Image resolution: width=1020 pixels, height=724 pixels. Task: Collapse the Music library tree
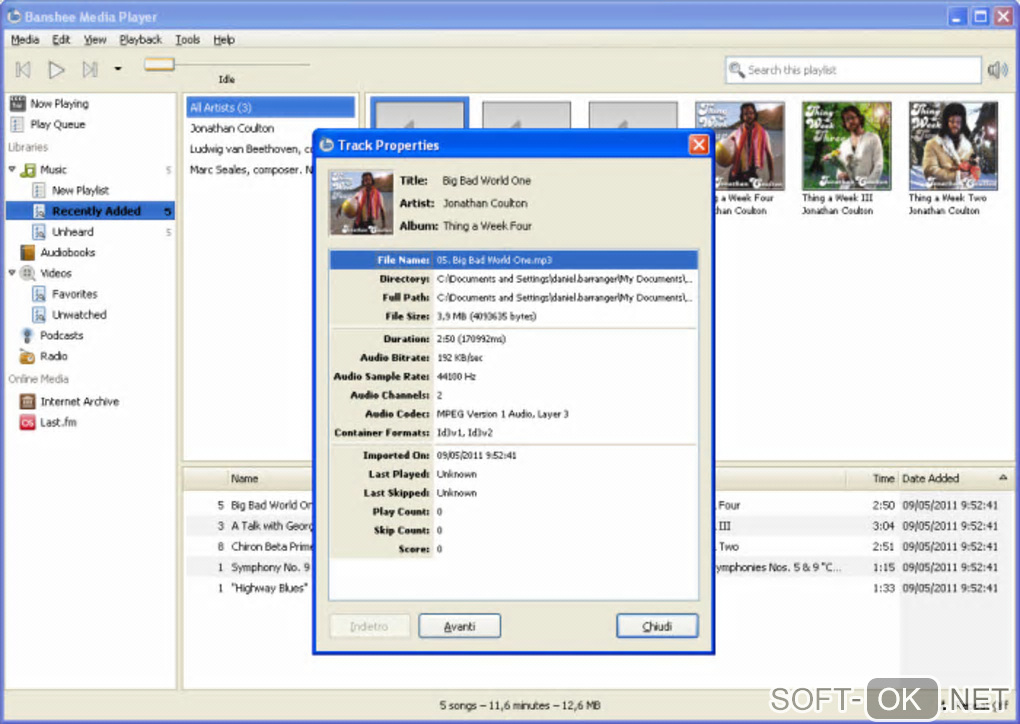click(12, 169)
